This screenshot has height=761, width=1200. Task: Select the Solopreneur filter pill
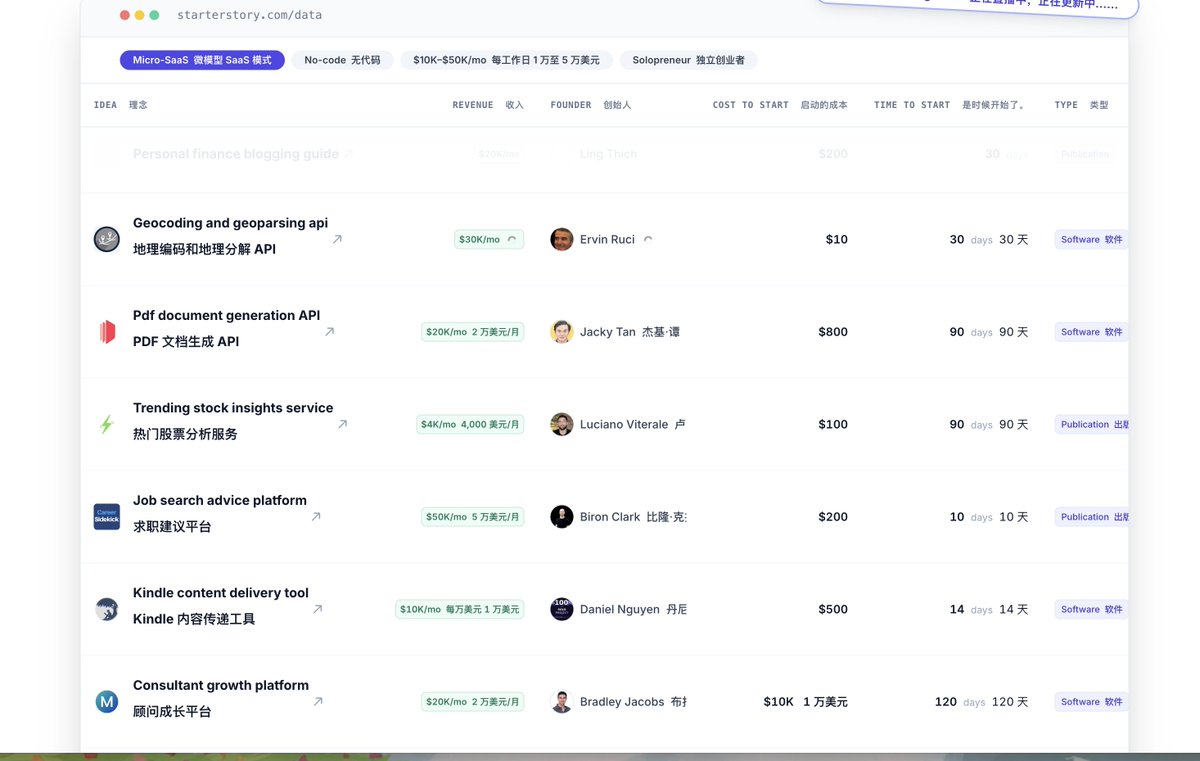[x=688, y=60]
